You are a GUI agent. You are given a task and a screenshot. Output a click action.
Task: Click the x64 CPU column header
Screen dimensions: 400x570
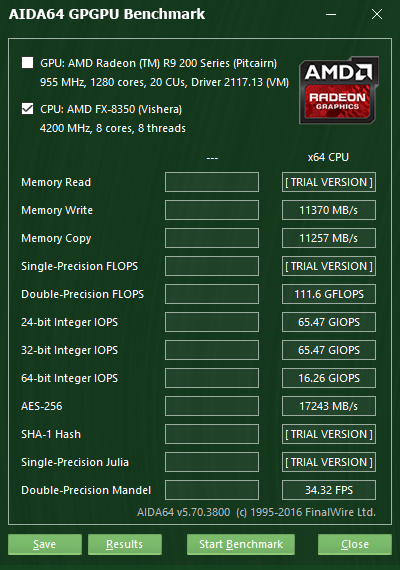tap(328, 157)
